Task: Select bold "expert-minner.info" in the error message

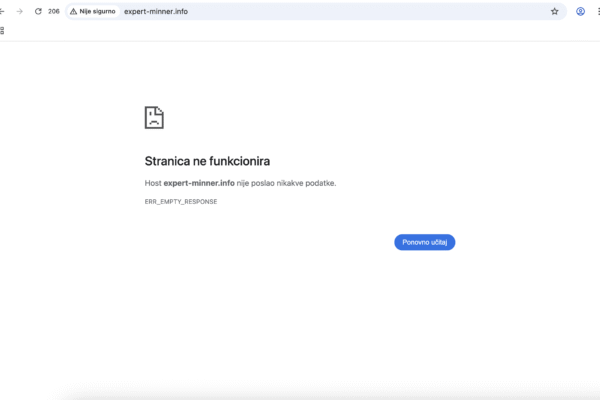Action: pos(199,183)
